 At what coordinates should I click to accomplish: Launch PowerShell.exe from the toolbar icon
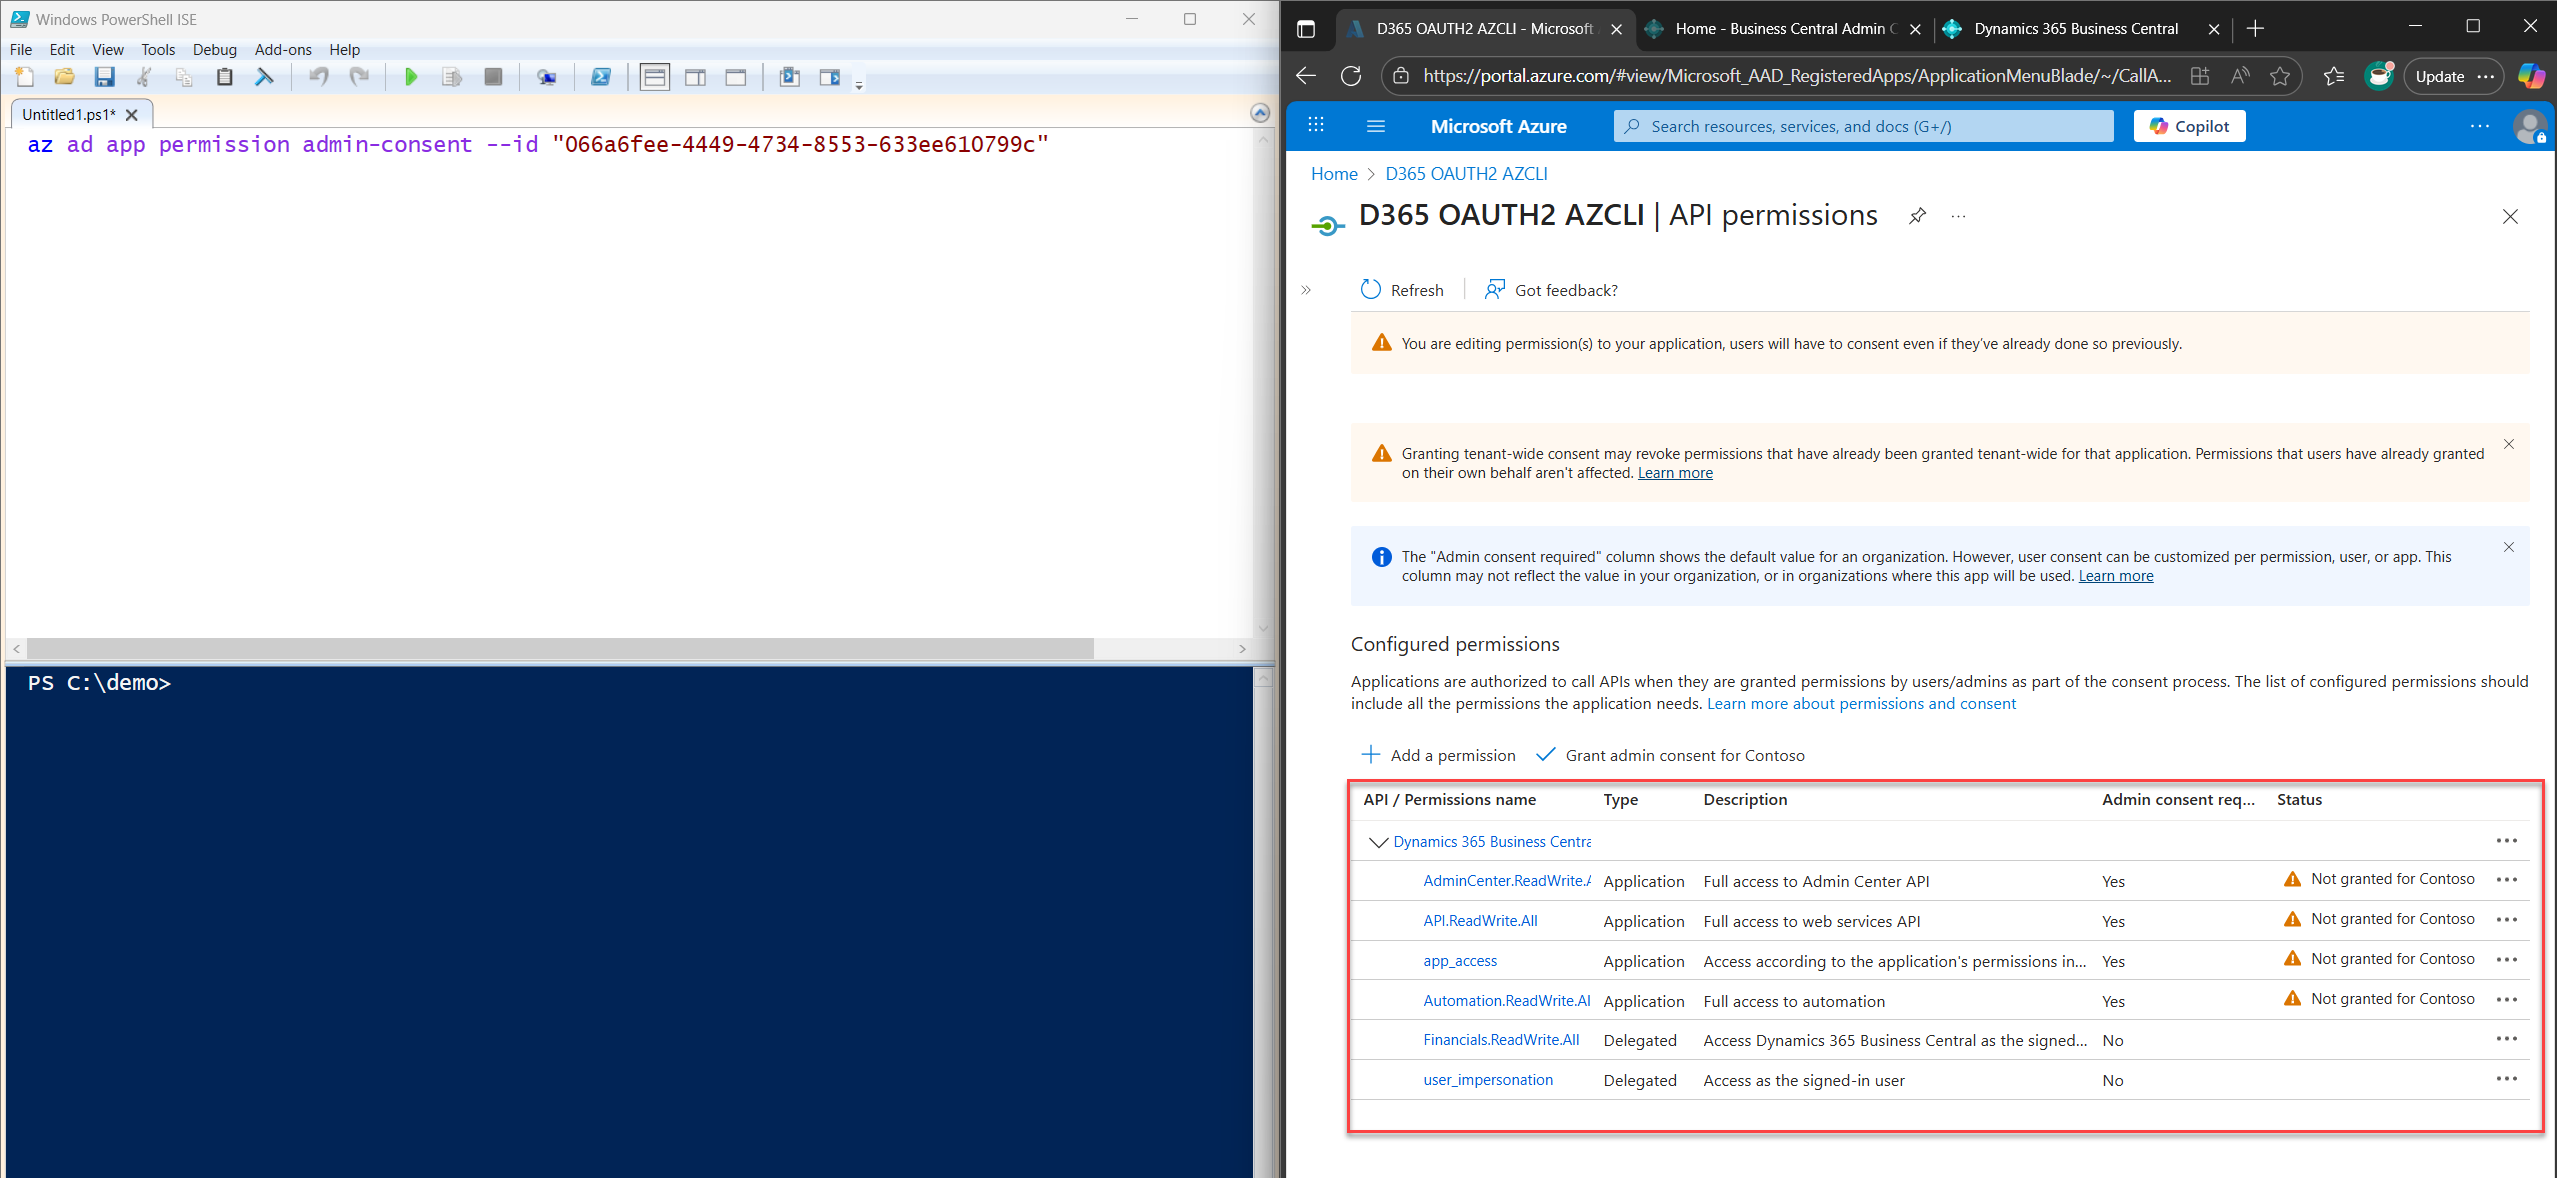pyautogui.click(x=600, y=77)
